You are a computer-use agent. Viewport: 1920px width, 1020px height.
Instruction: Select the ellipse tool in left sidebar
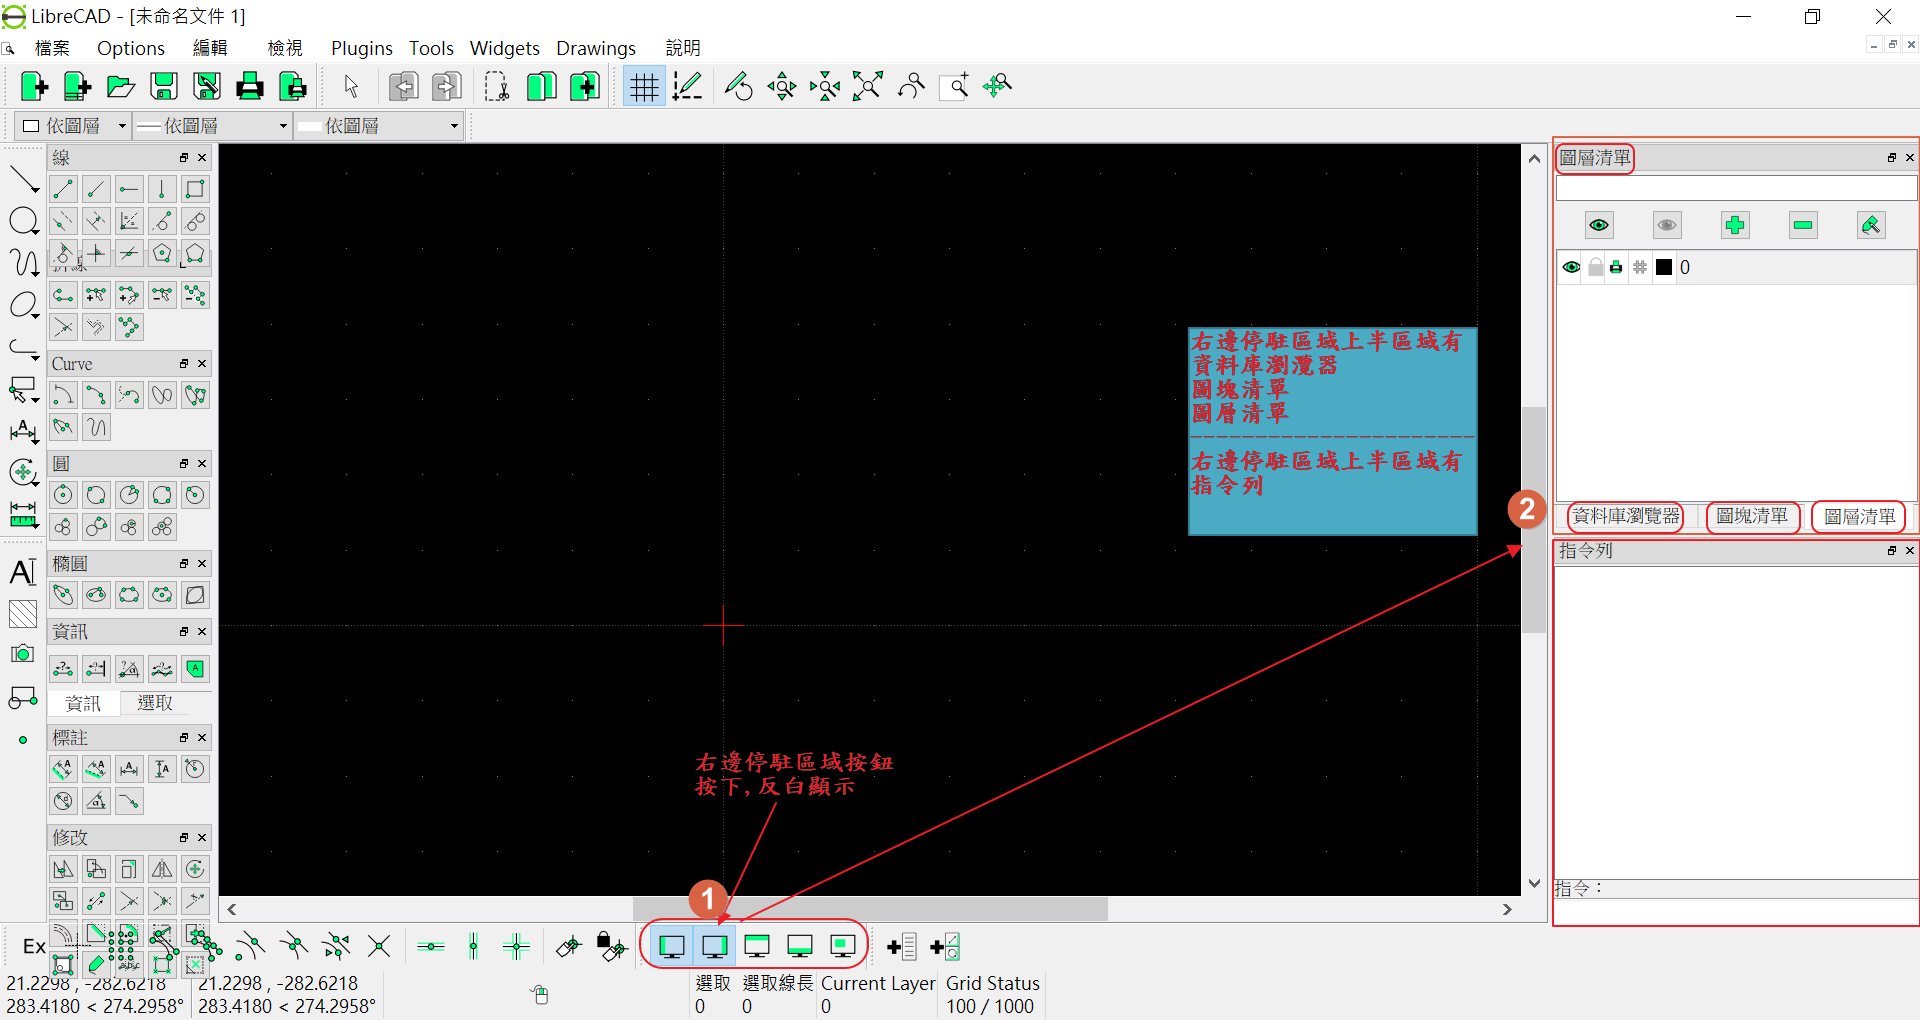coord(23,304)
